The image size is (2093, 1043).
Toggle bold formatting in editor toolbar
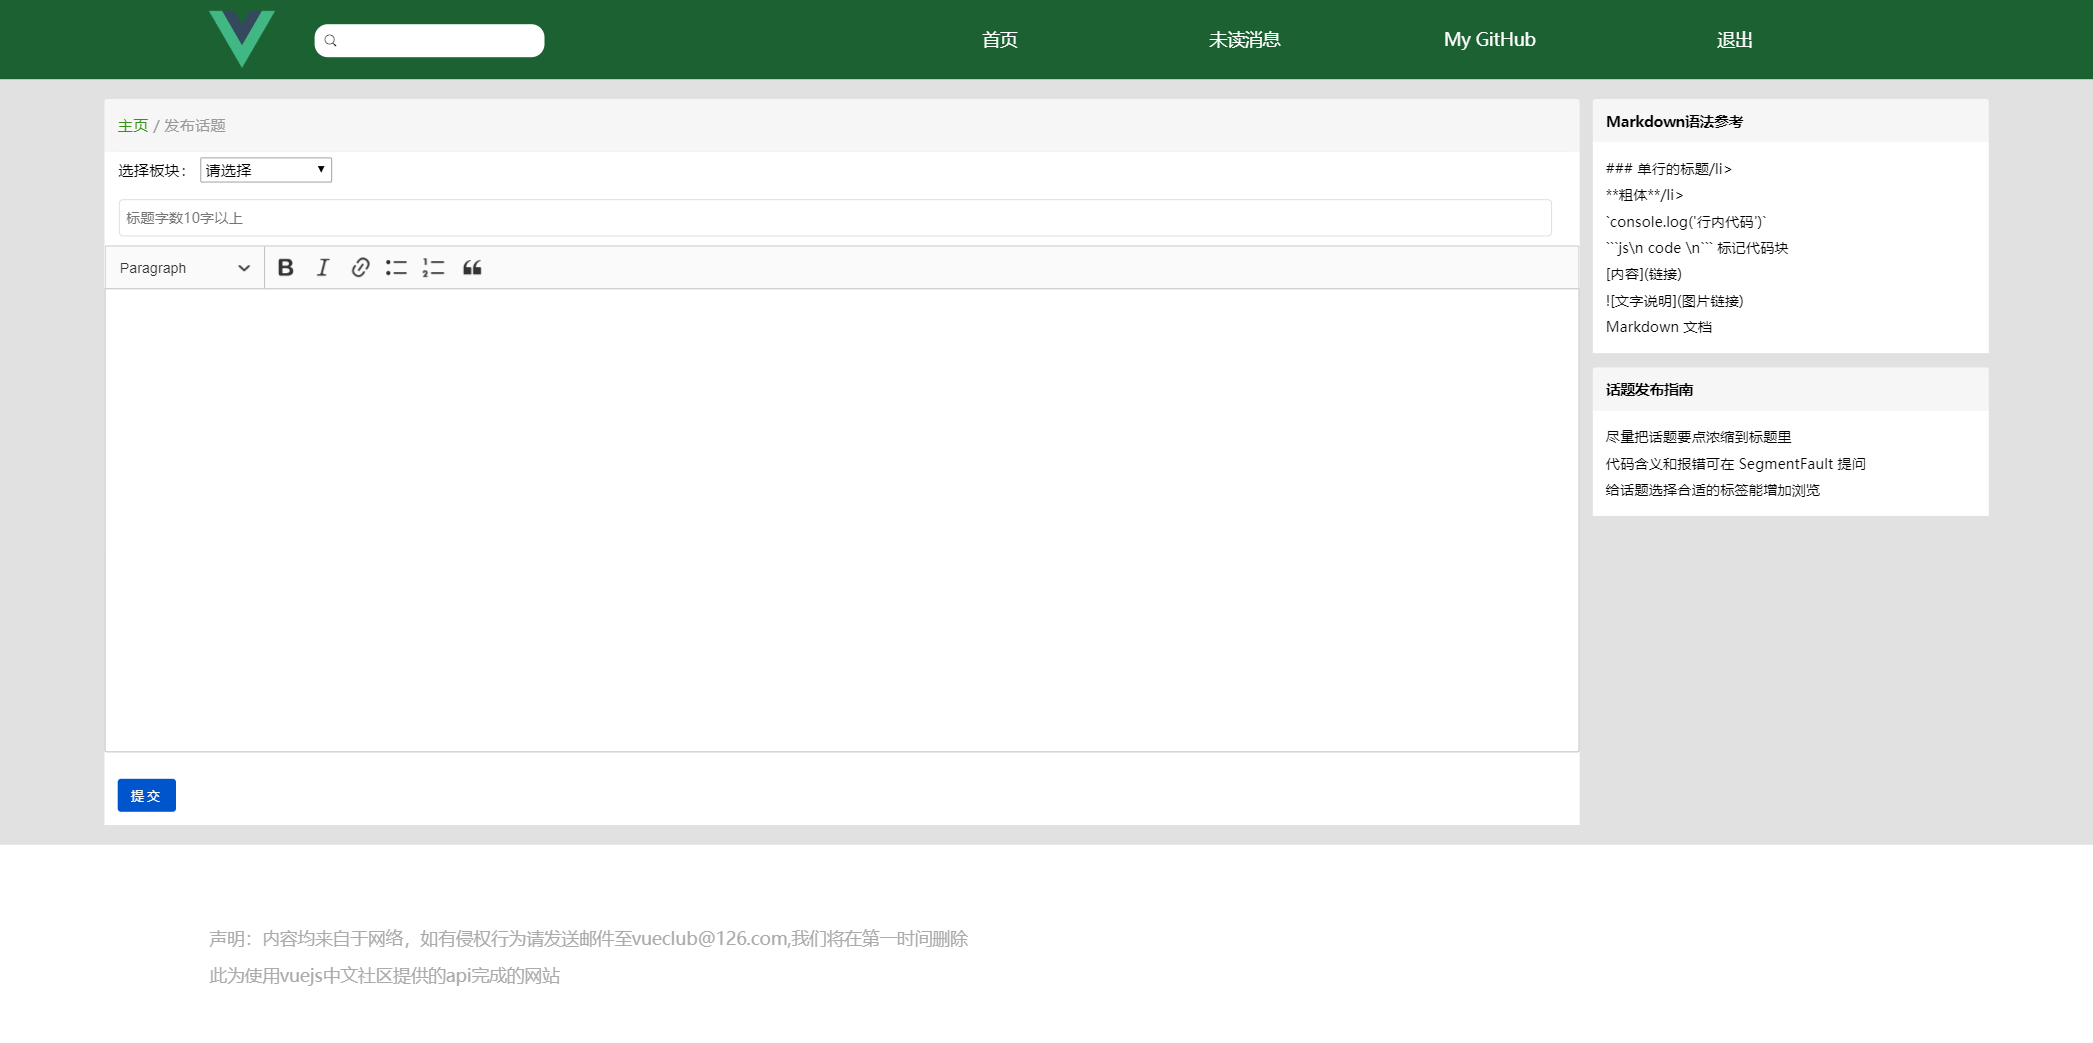pos(285,268)
